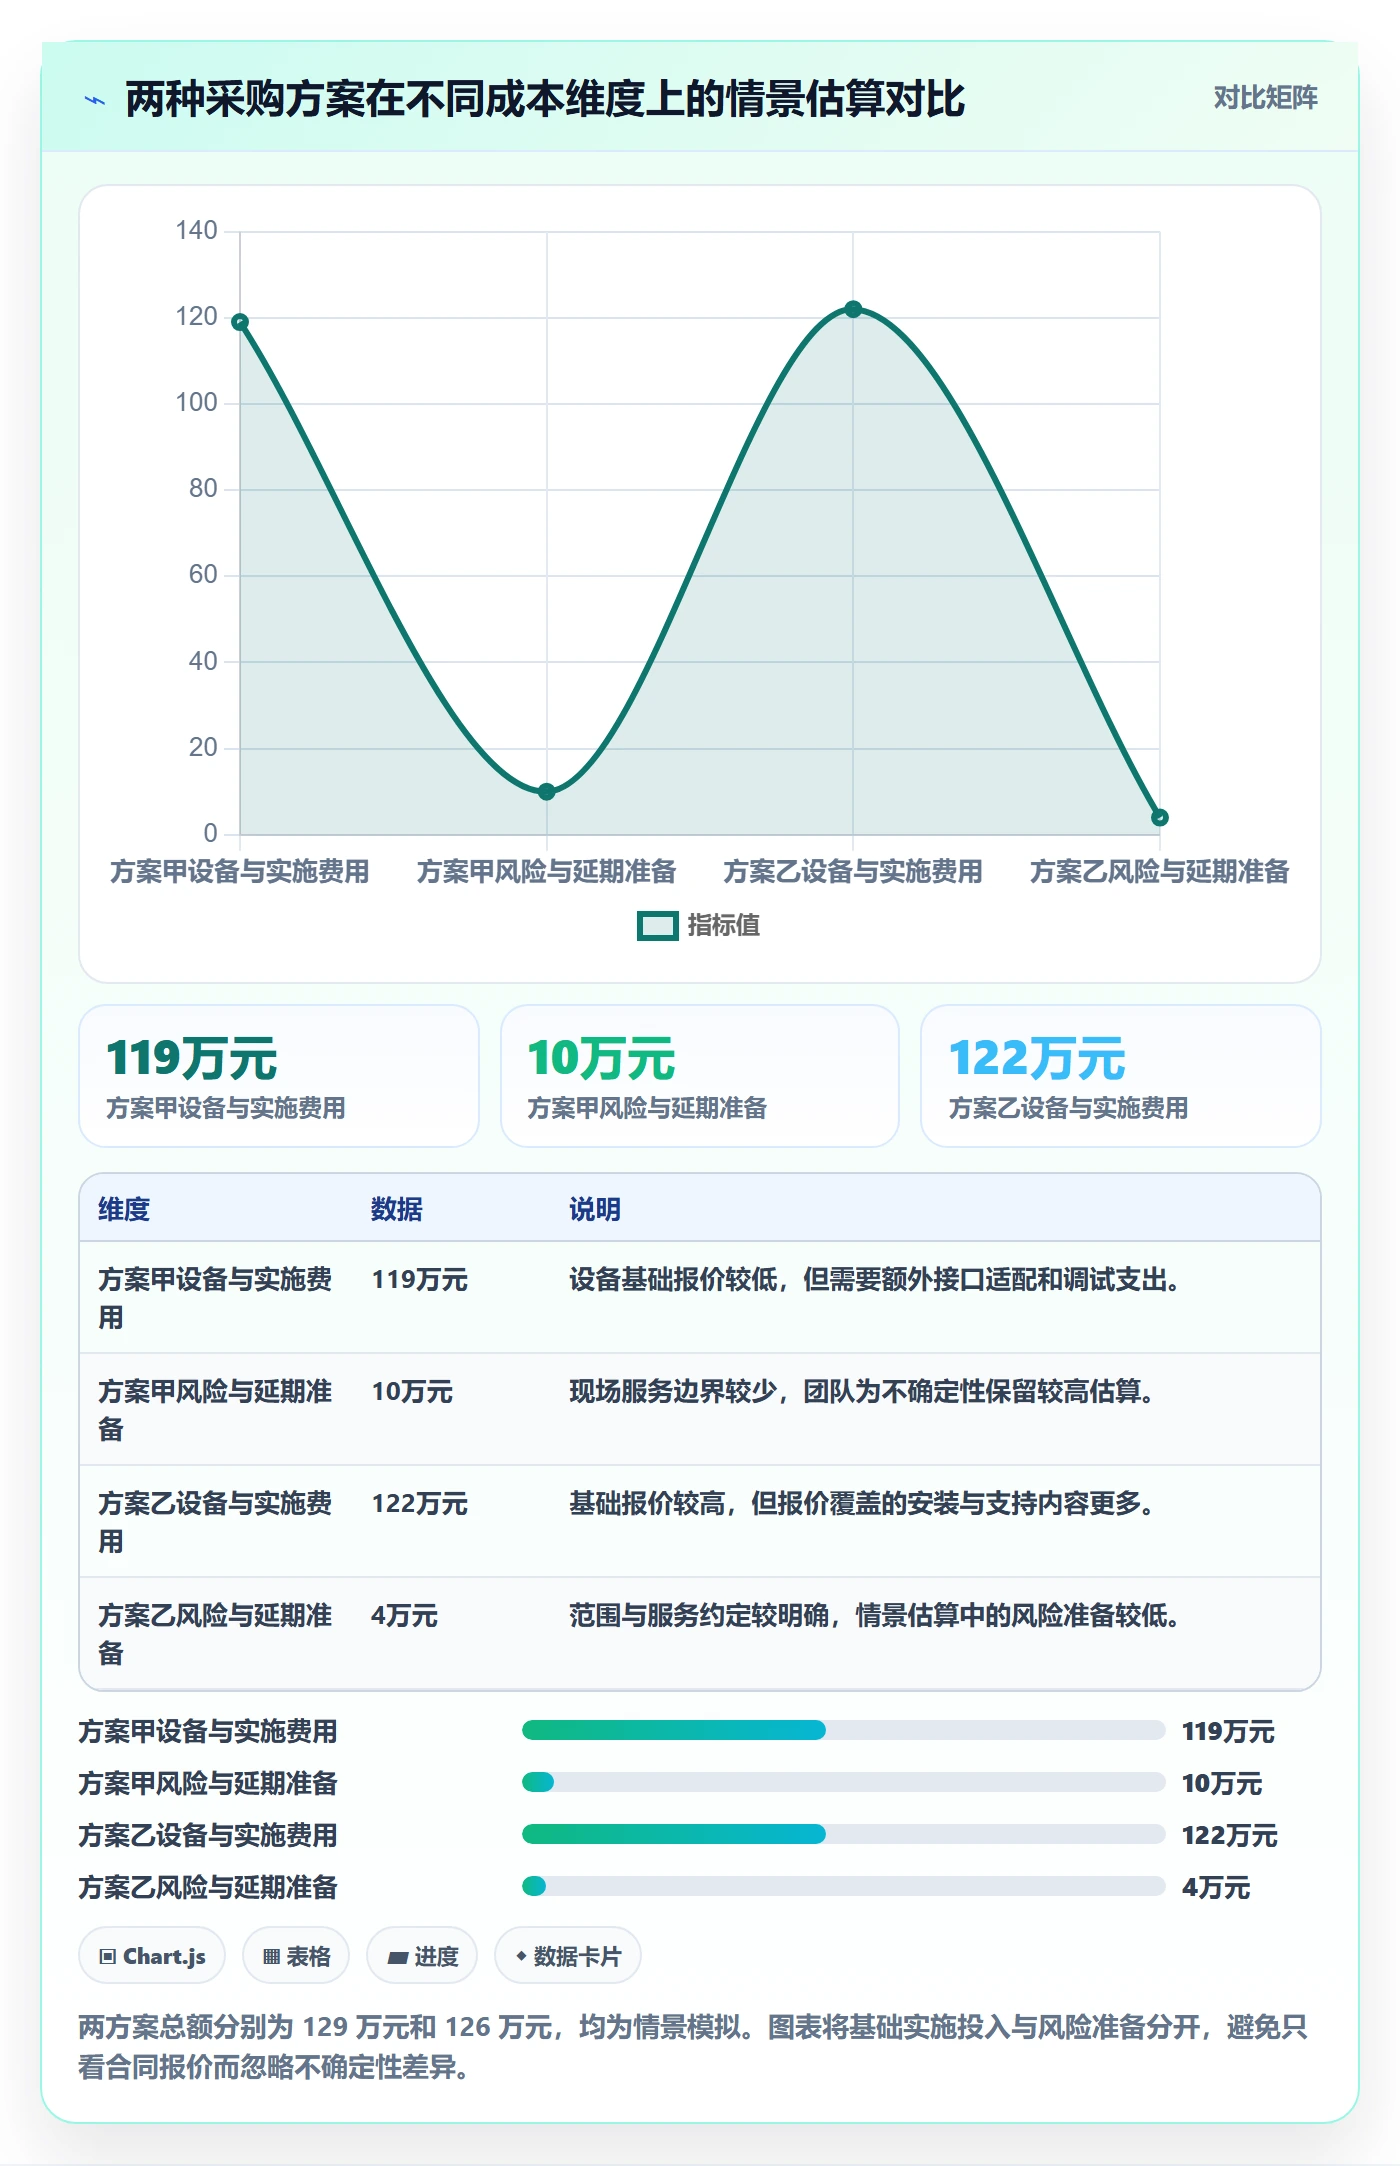Click the 122万元 progress bar value

coord(1230,1836)
